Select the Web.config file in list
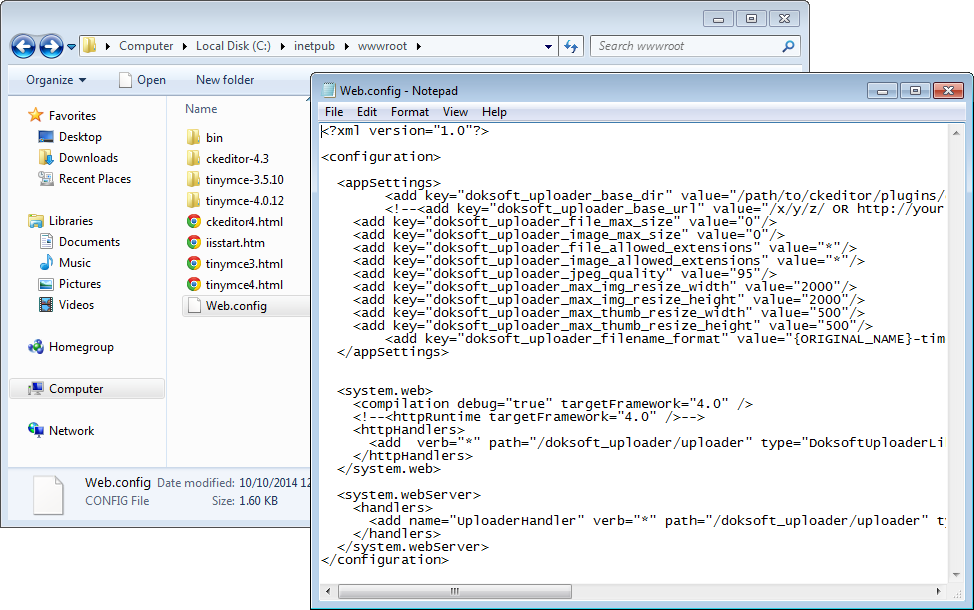The image size is (974, 610). [x=236, y=306]
